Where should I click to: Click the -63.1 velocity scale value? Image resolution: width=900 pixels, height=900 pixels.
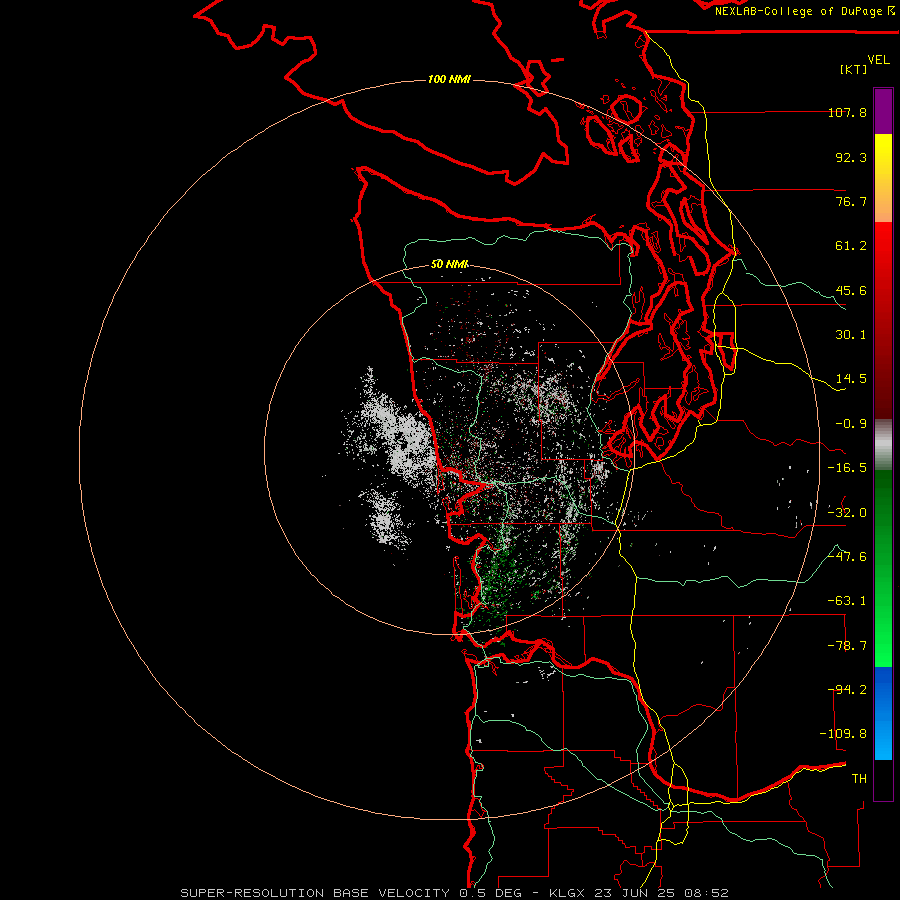[x=847, y=601]
